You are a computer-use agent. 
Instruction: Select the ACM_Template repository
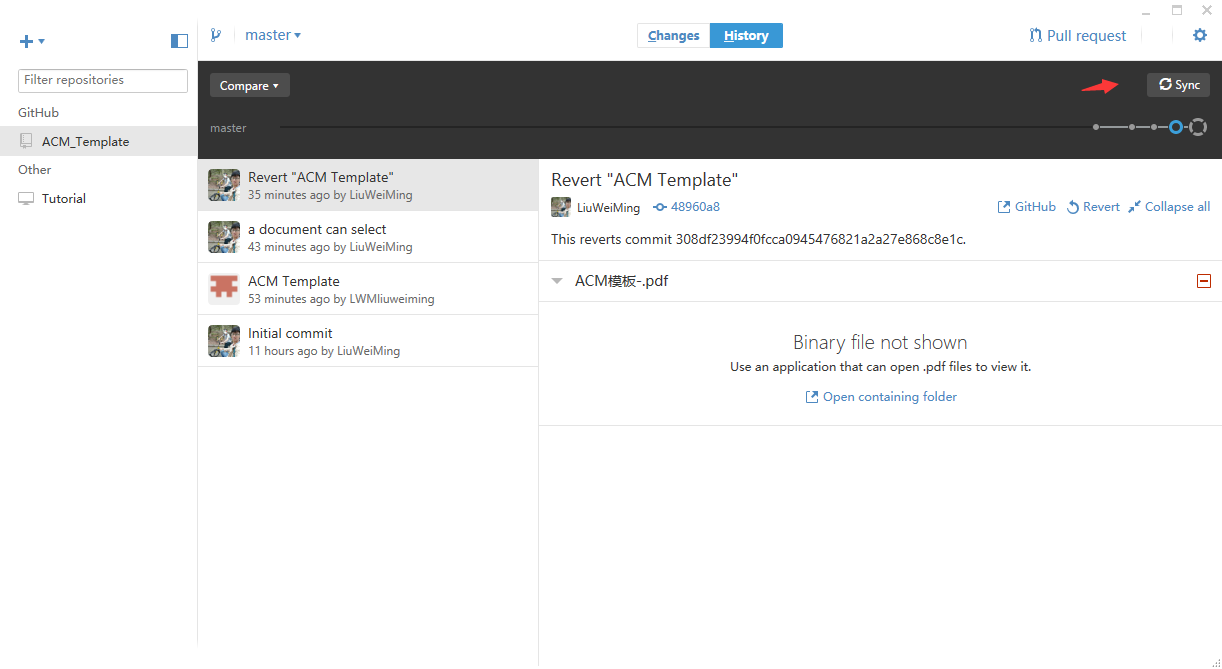(x=98, y=141)
